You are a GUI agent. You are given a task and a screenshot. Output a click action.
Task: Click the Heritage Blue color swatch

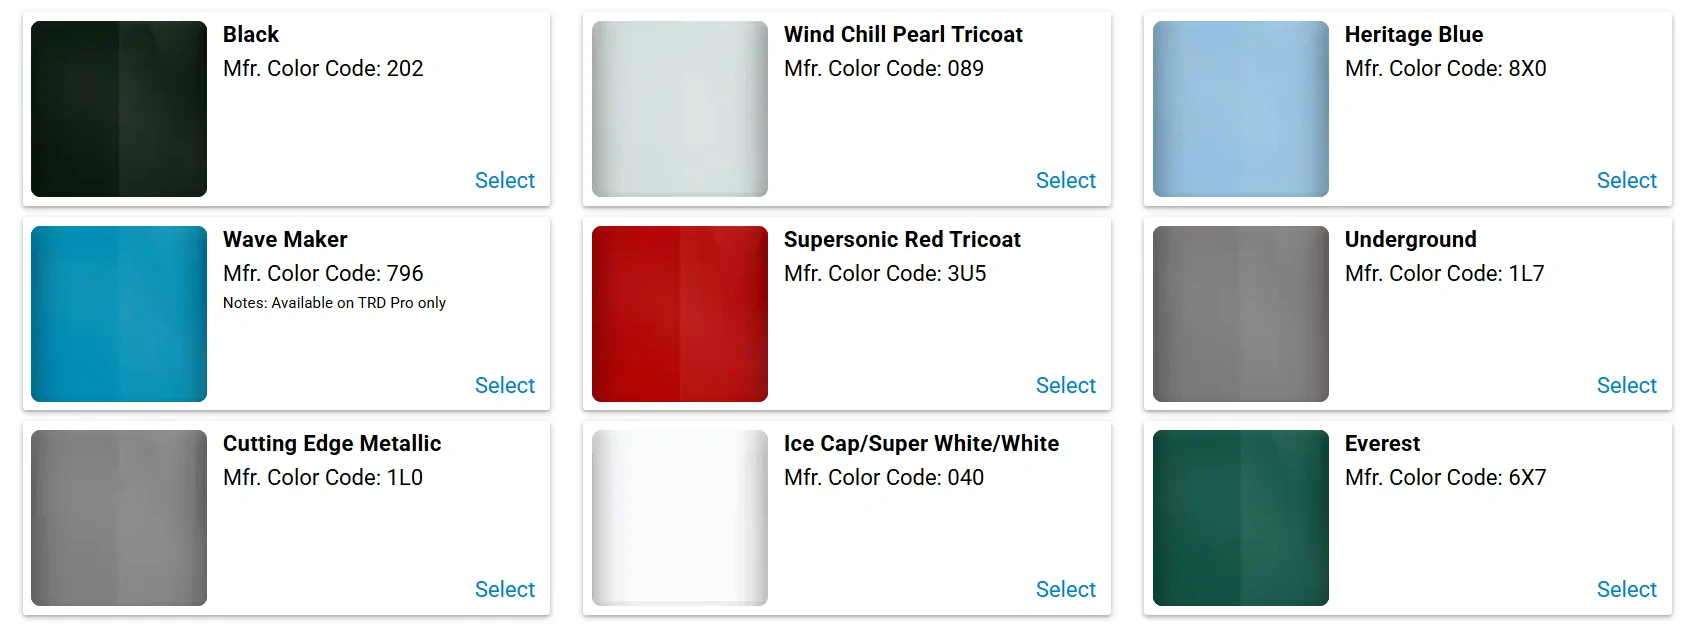pos(1241,109)
